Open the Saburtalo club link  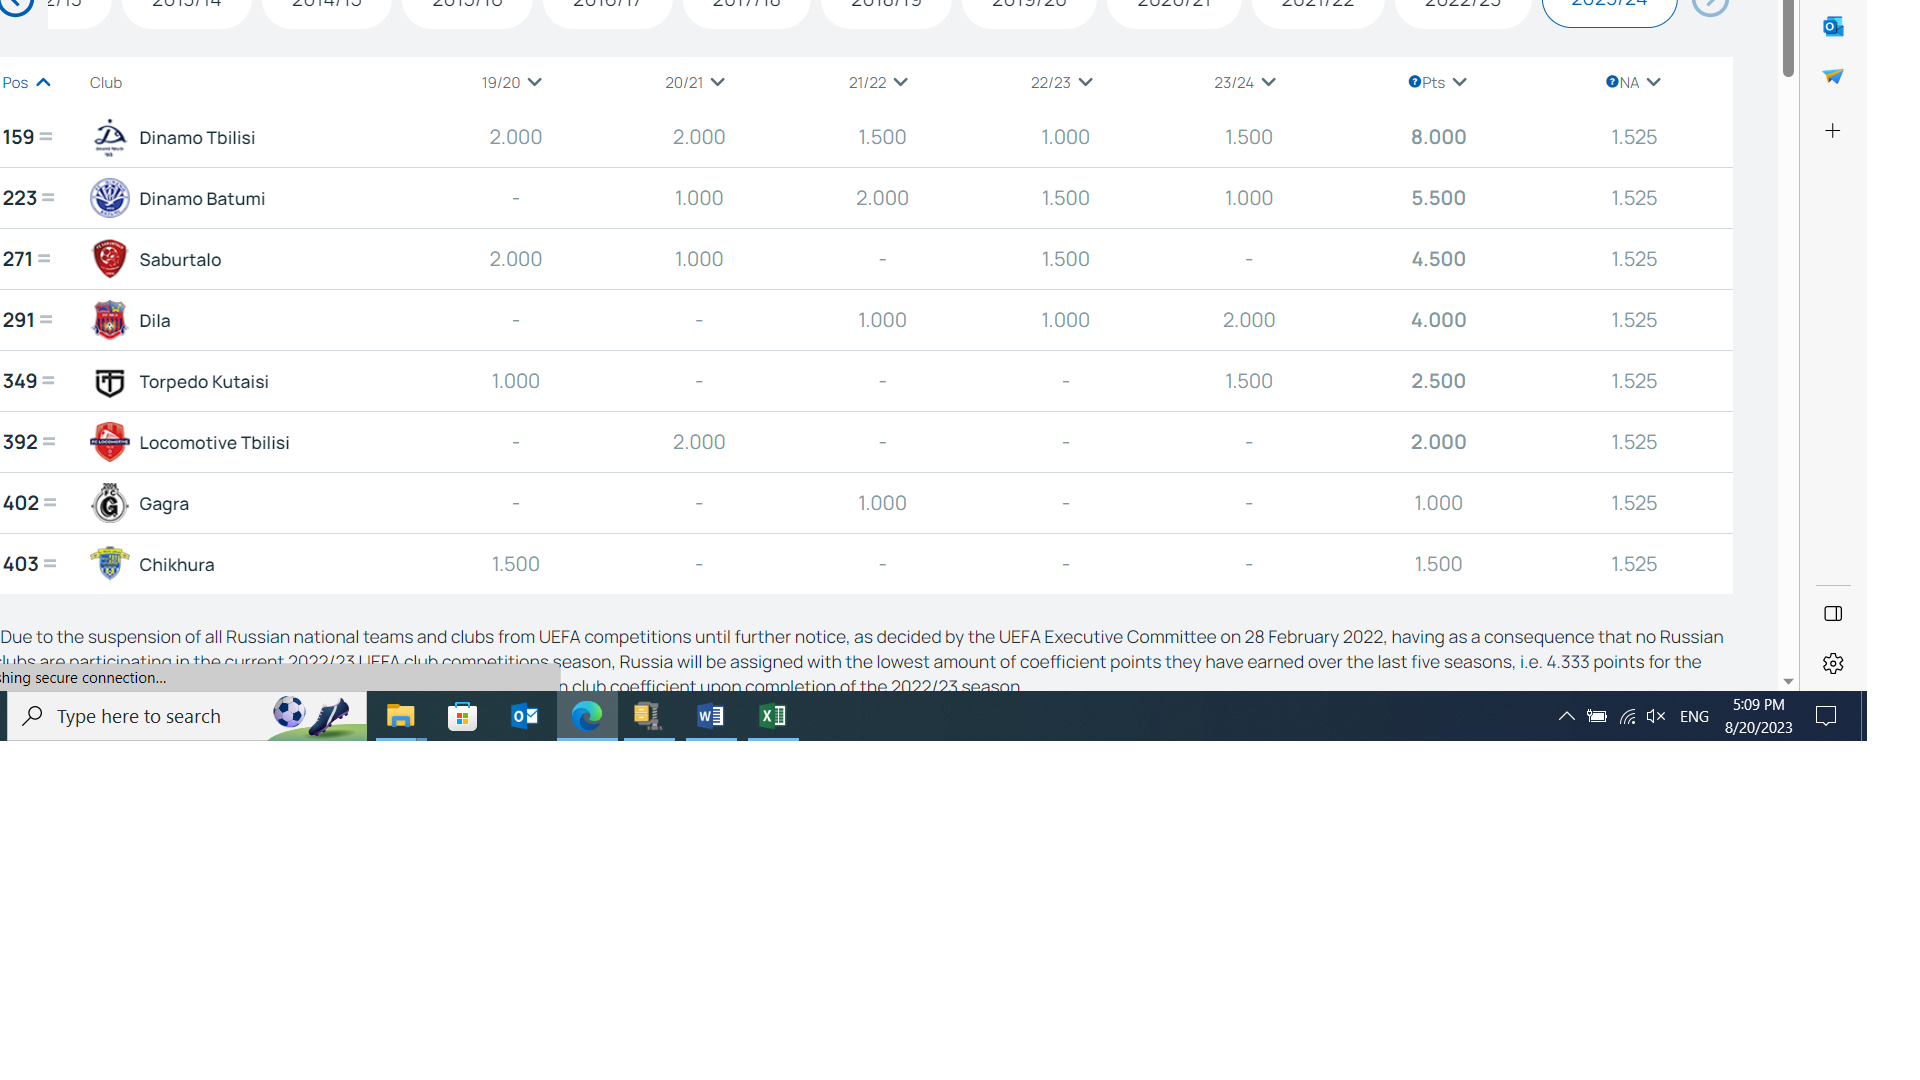(x=180, y=260)
